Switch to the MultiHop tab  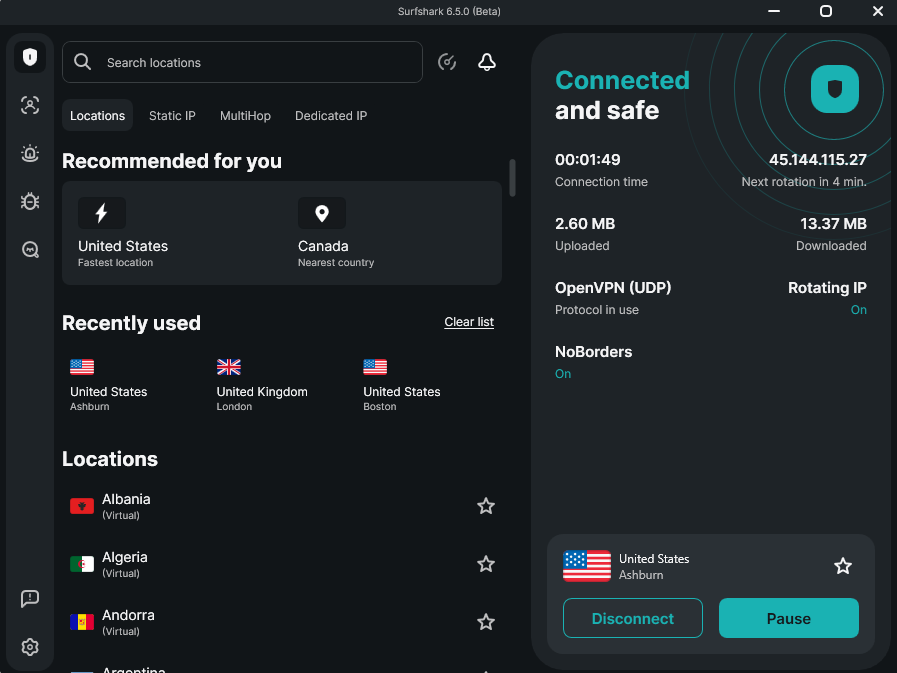tap(245, 116)
